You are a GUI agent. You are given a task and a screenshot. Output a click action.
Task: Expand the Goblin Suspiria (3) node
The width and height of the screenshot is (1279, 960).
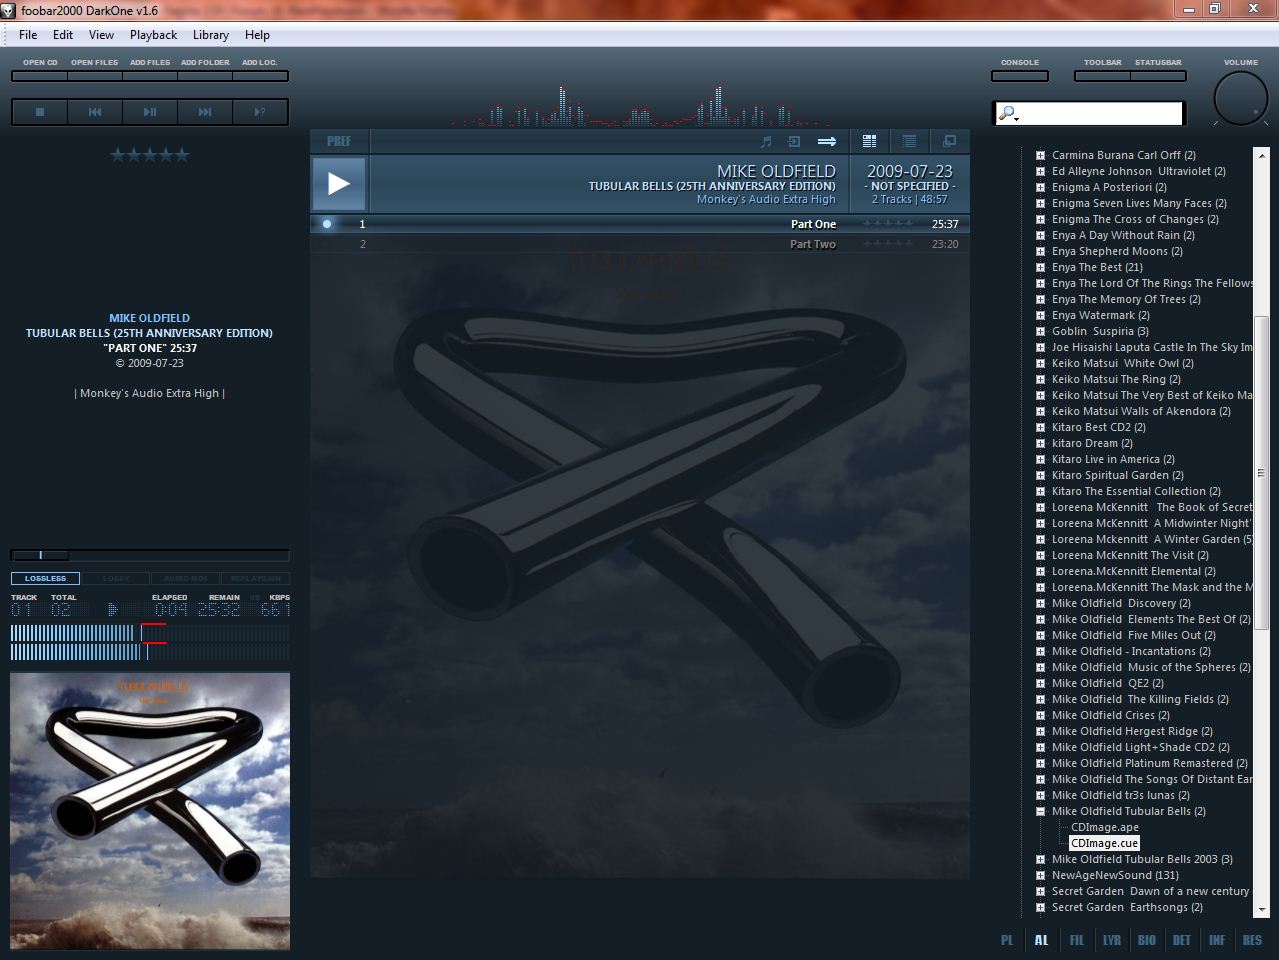1040,331
